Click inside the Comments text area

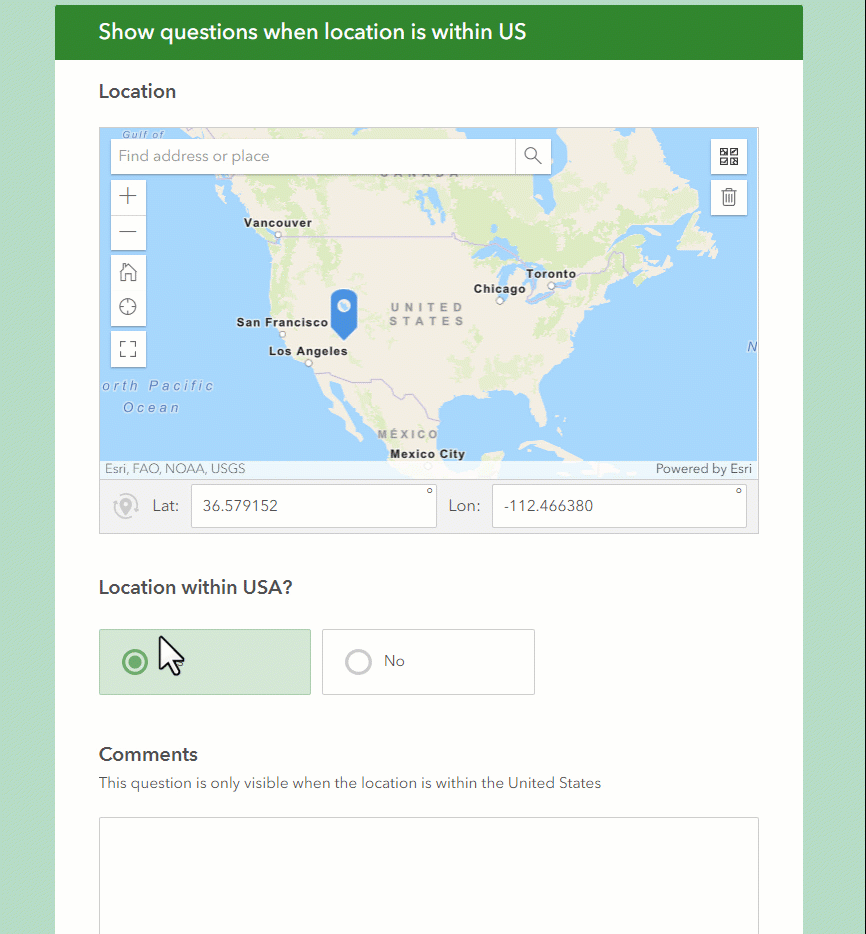(x=428, y=875)
